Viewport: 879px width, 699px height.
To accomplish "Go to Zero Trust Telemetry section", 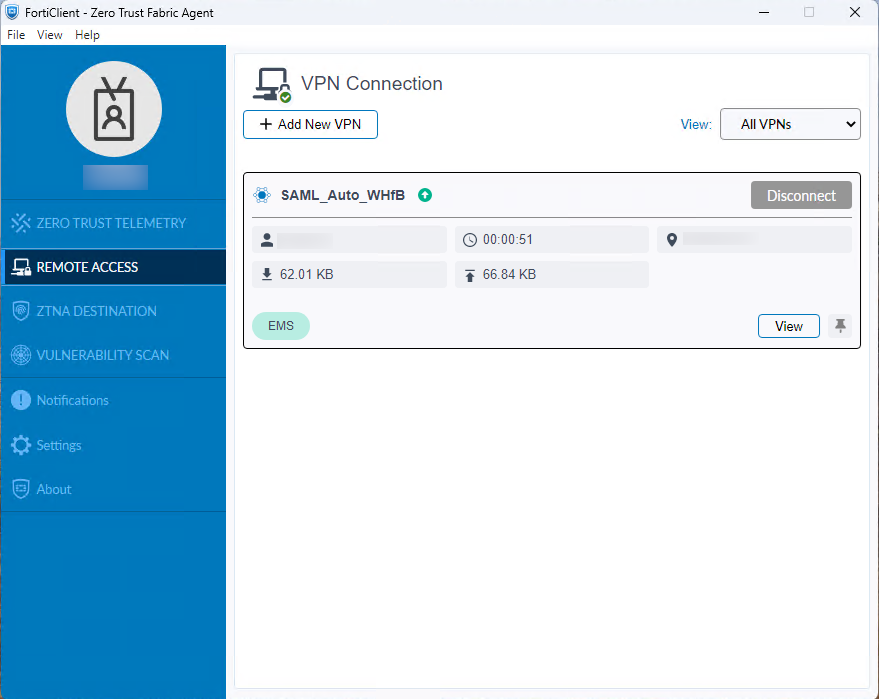I will tap(113, 223).
